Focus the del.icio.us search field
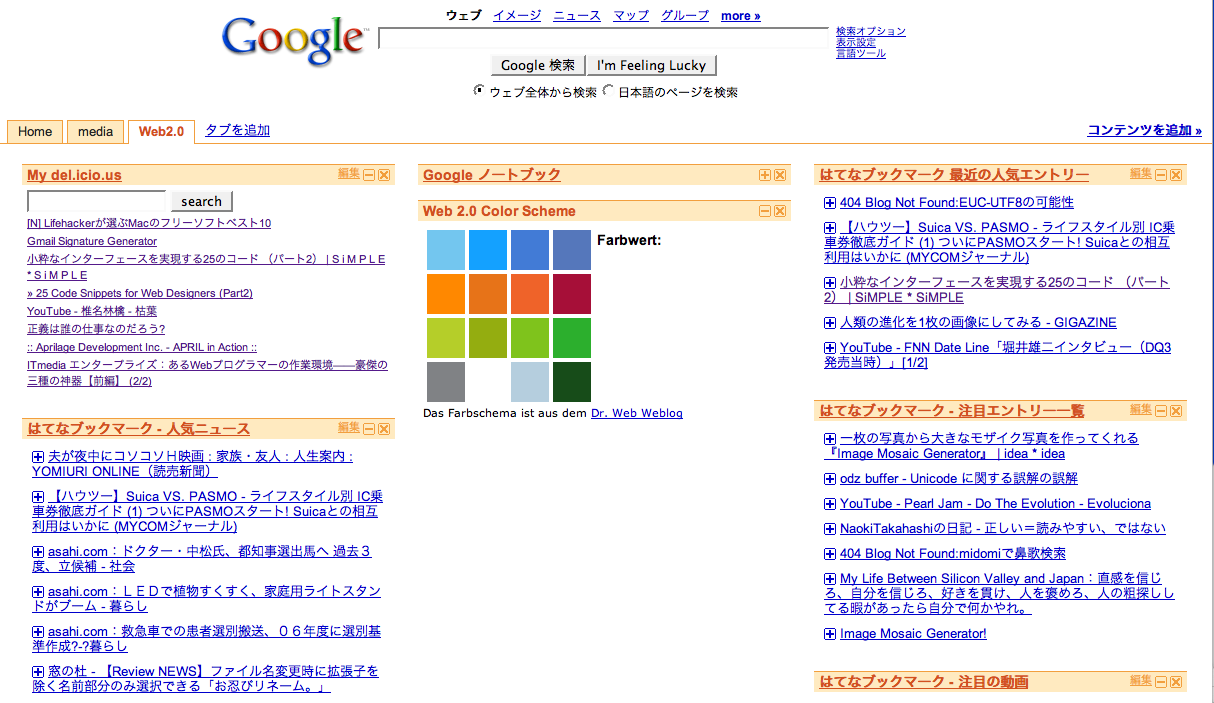Screen dimensions: 1214x703 point(97,201)
